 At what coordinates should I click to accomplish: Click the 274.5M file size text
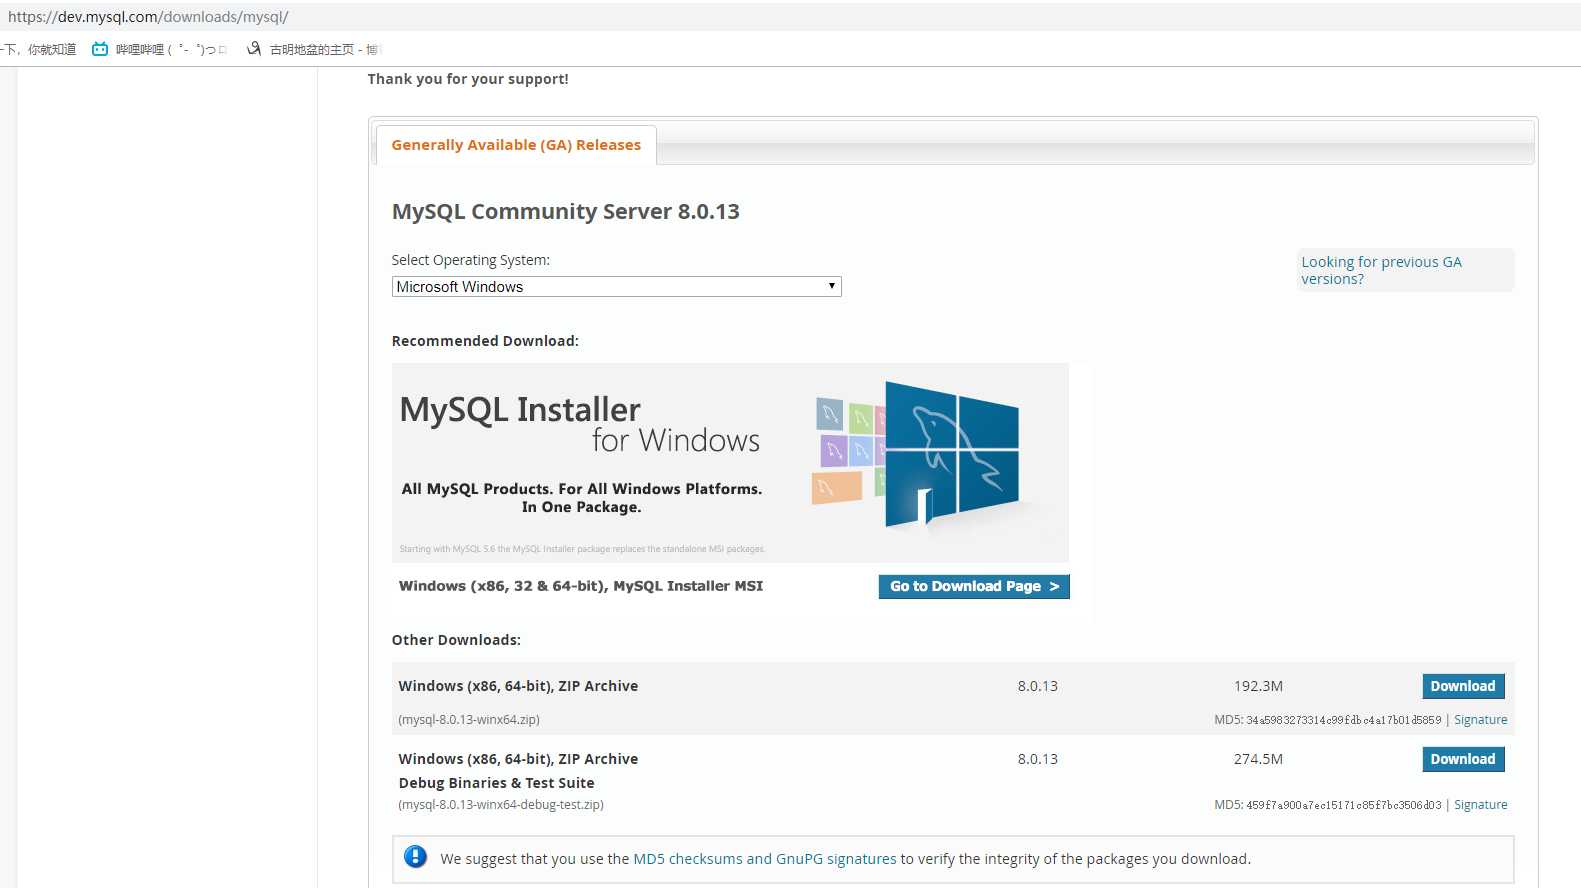1258,759
